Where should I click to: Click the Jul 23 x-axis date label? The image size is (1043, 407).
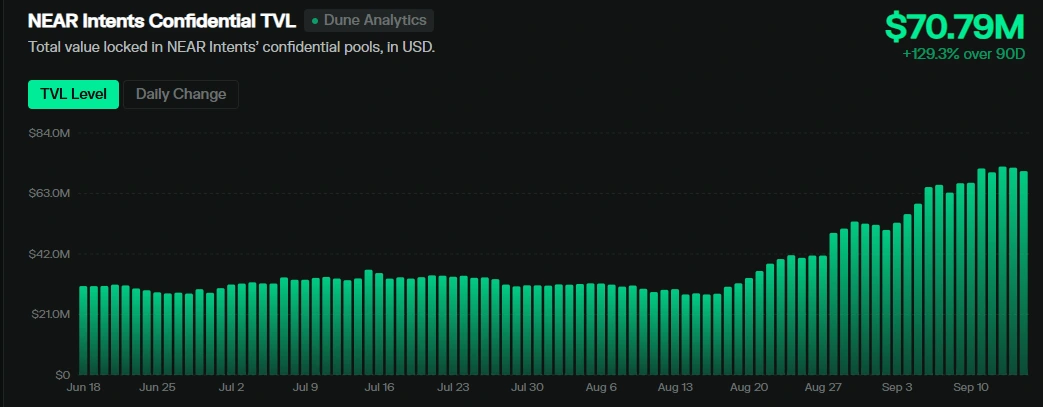[x=454, y=387]
